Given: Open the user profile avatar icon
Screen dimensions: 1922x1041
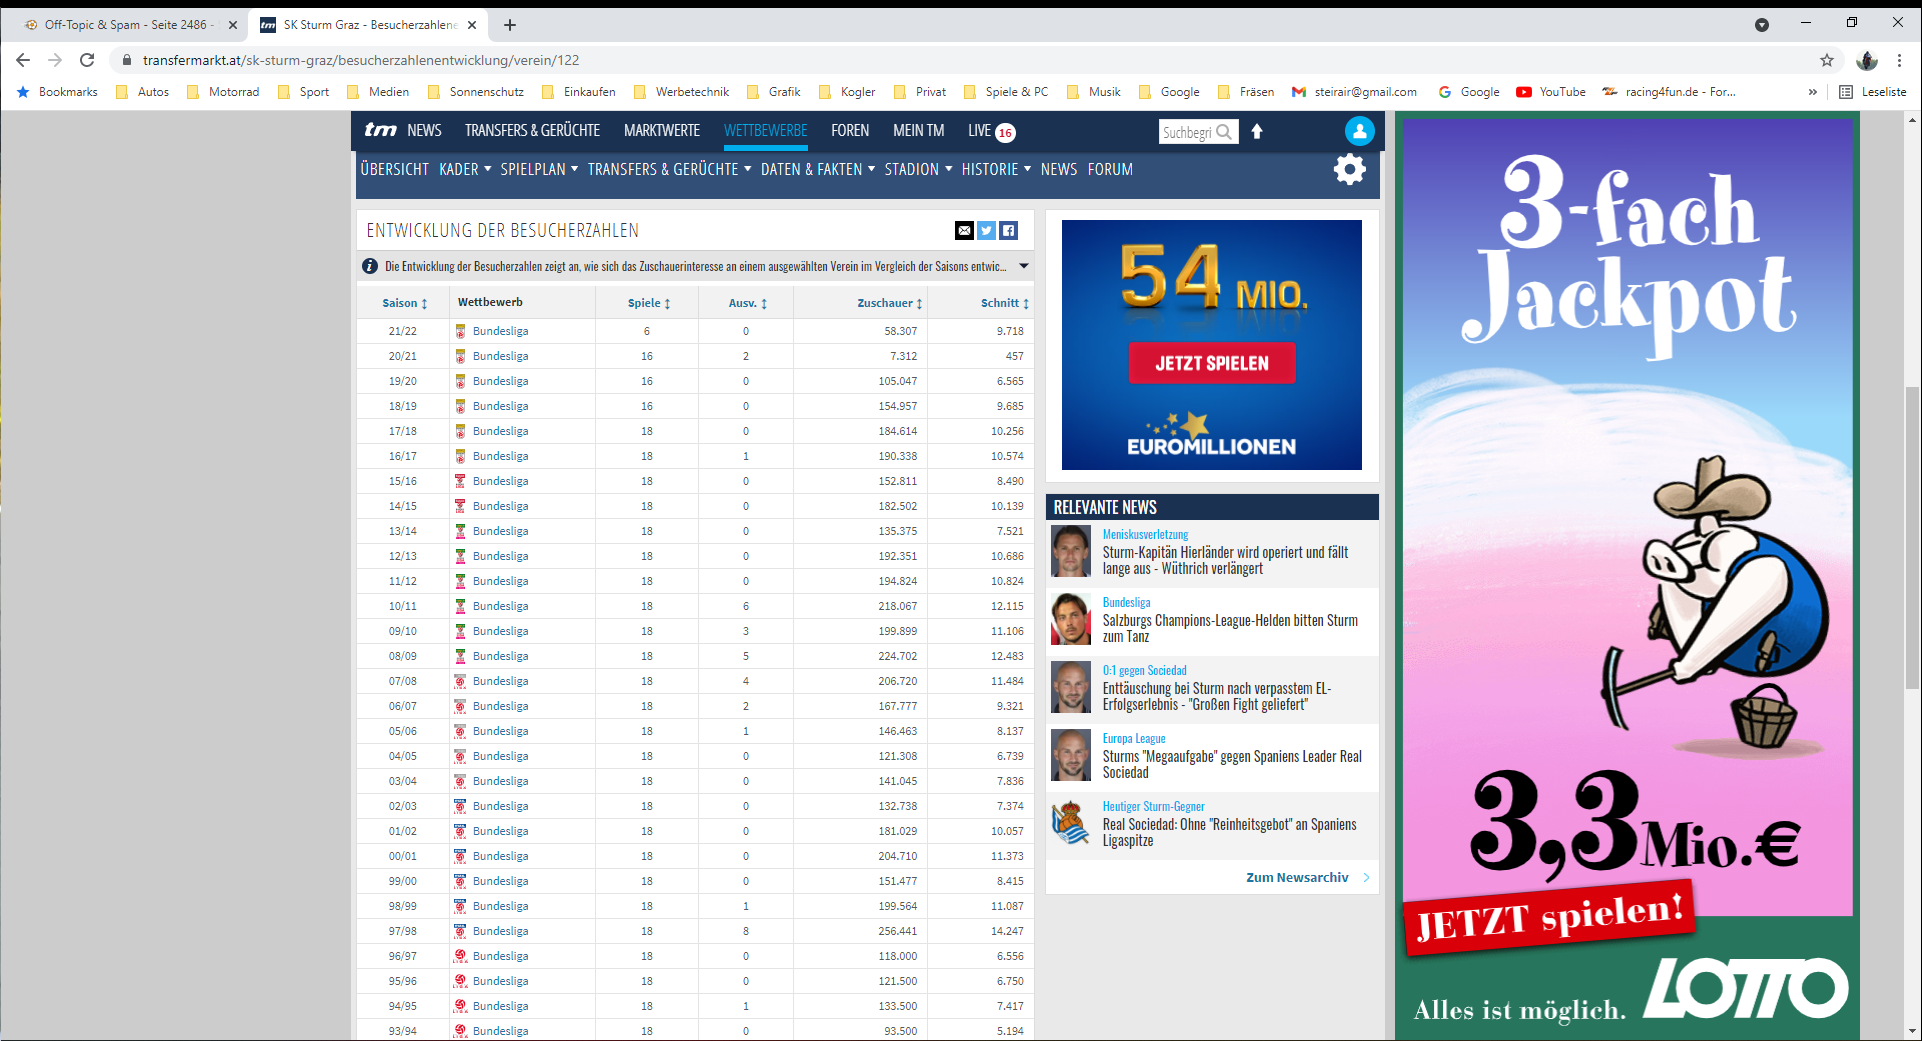Looking at the screenshot, I should (1359, 131).
